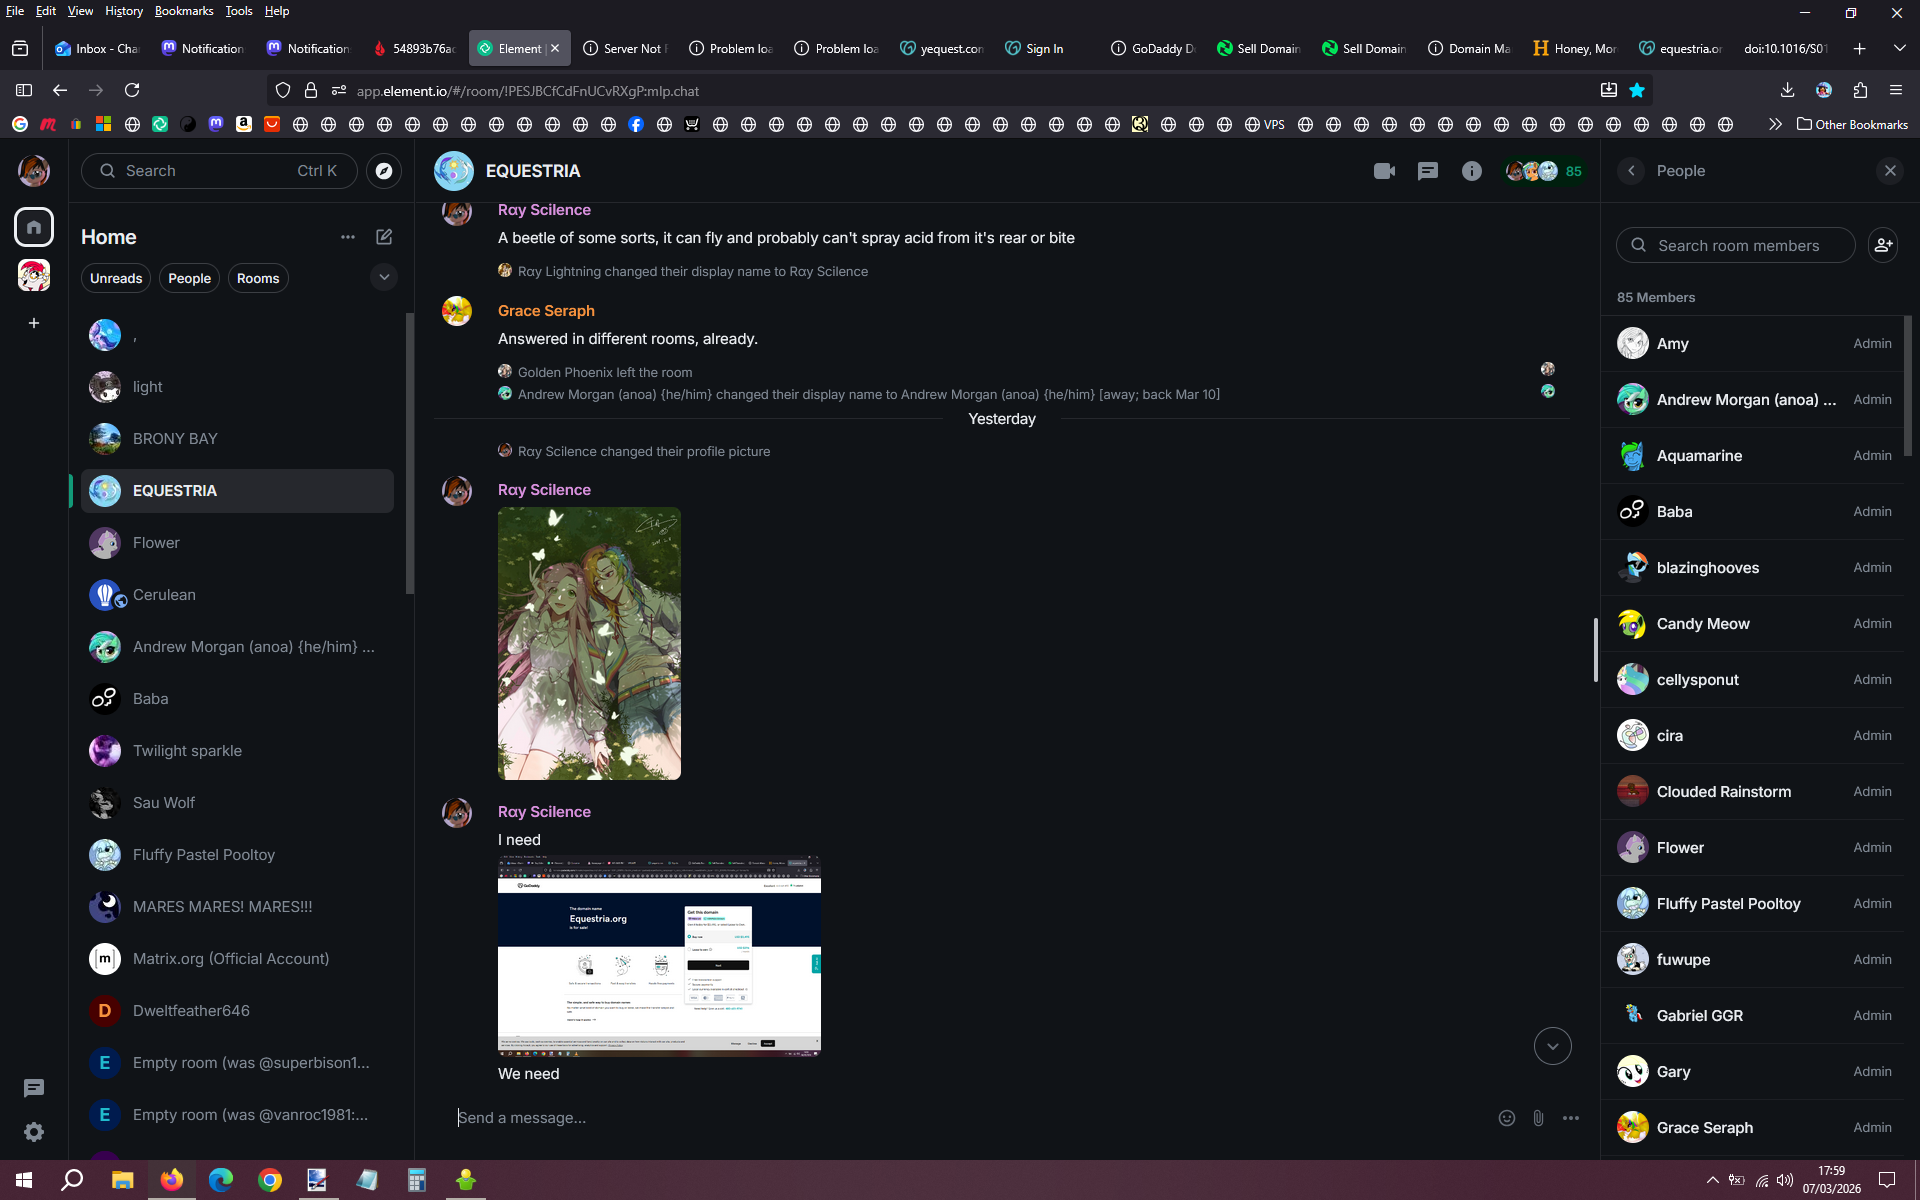Screen dimensions: 1920x1200
Task: Start a video call in the EQUESTRIA room
Action: click(x=1384, y=171)
